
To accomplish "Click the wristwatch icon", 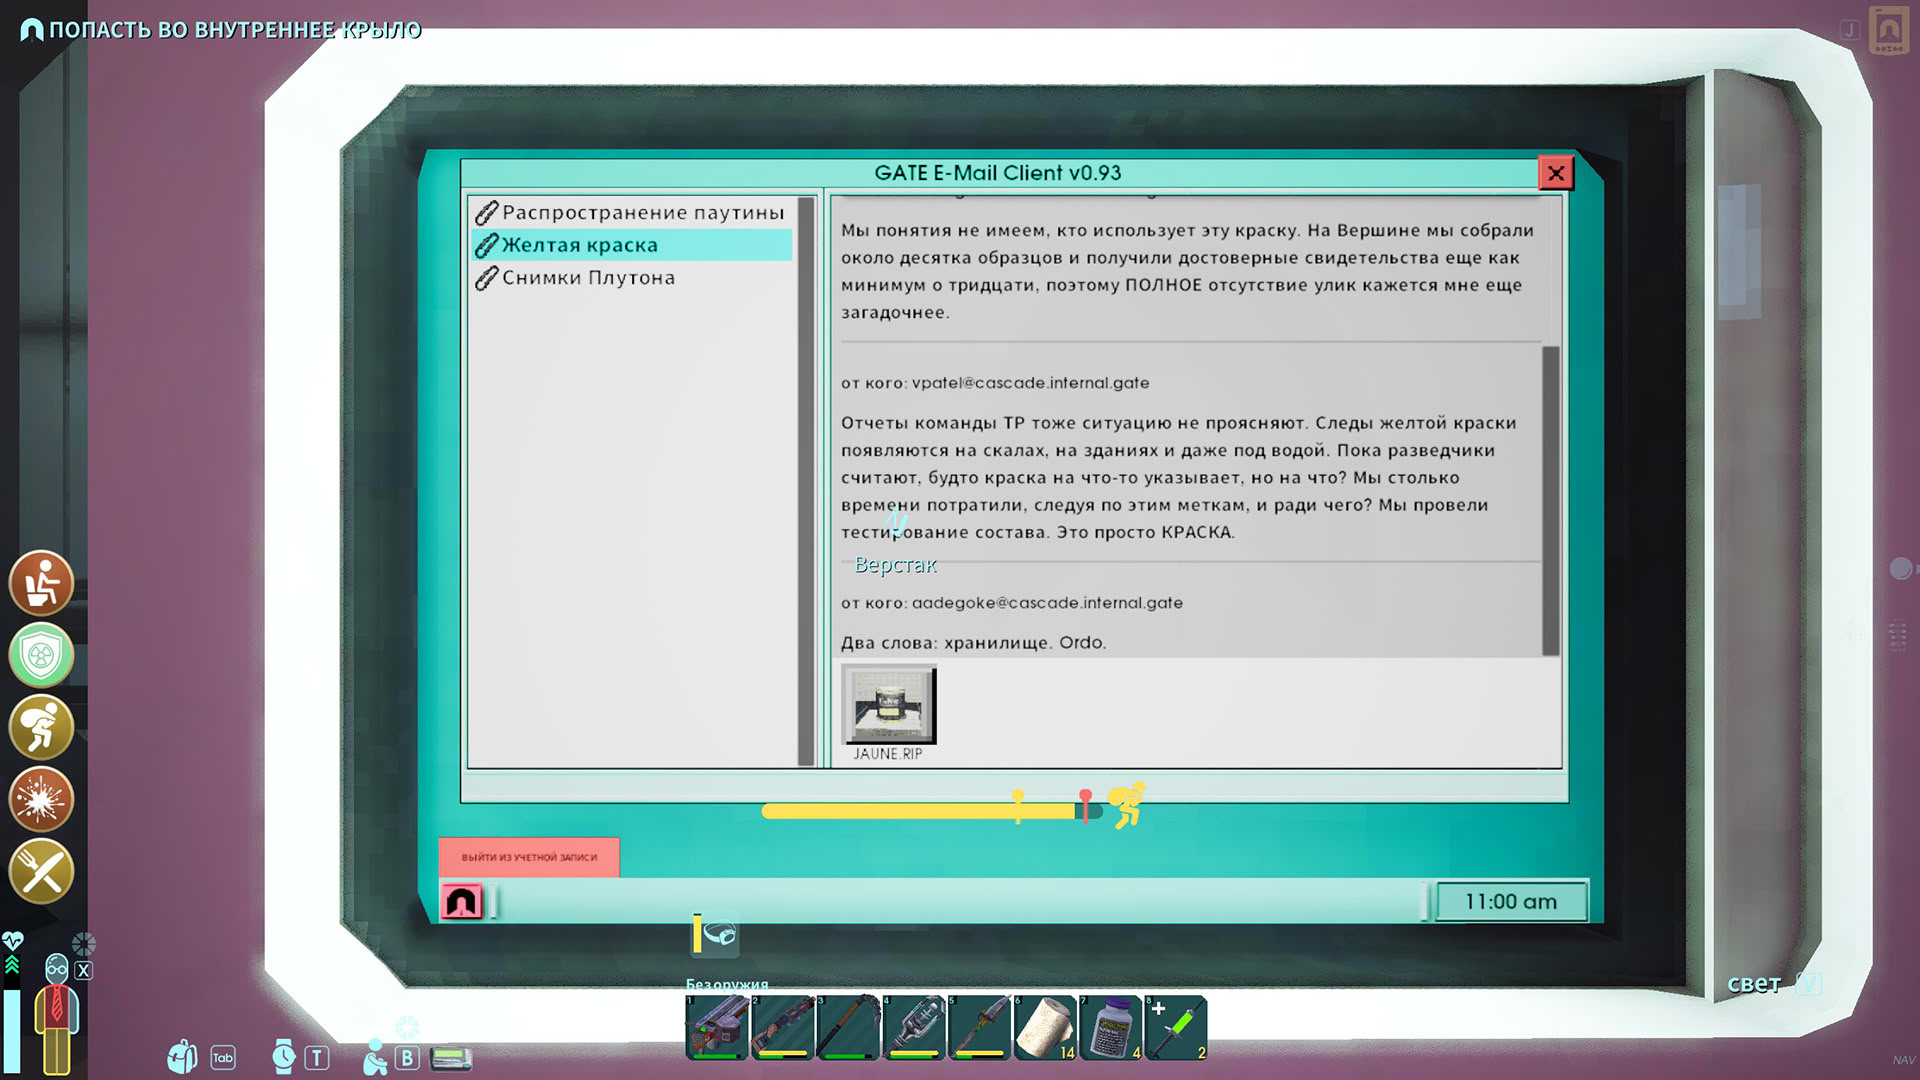I will [284, 1056].
